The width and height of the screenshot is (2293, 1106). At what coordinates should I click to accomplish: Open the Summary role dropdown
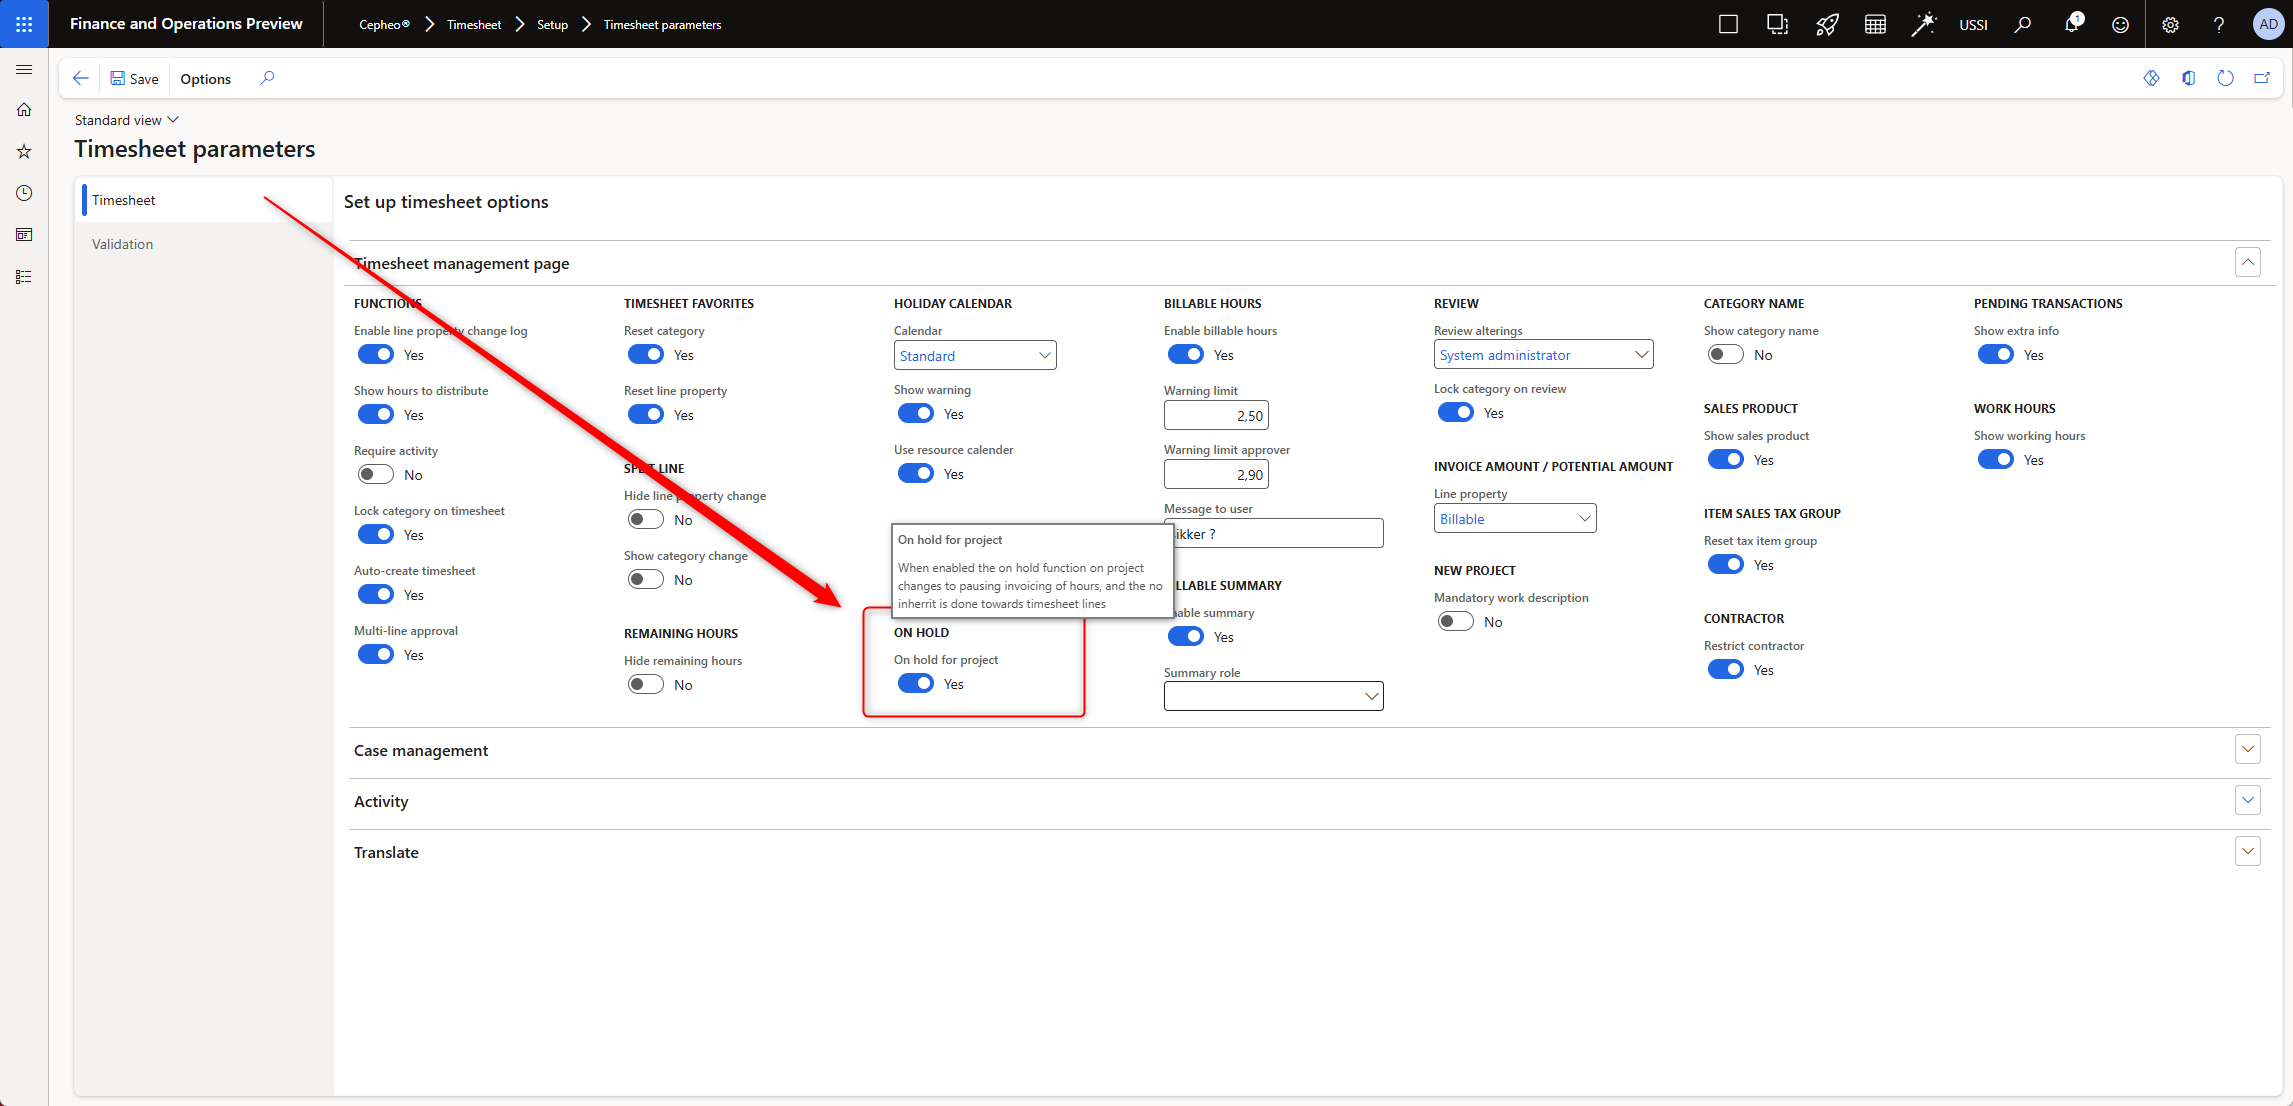(1272, 696)
